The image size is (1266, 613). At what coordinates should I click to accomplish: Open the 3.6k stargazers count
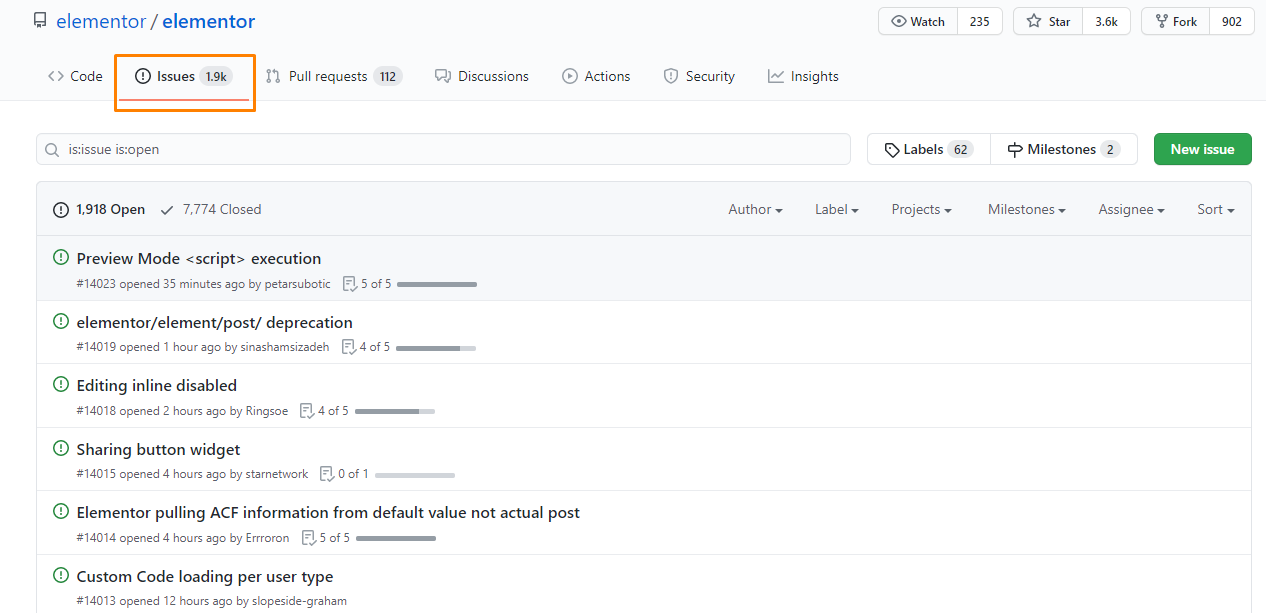[1106, 22]
